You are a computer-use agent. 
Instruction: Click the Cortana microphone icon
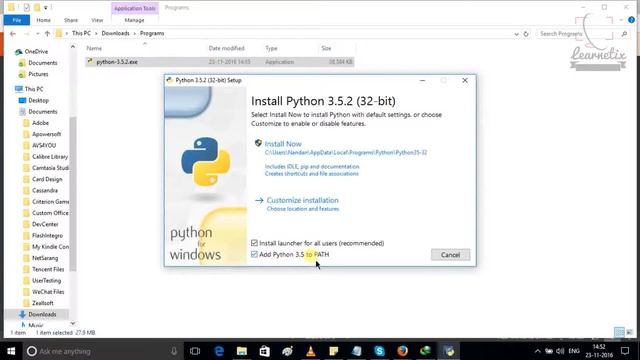[x=174, y=351]
